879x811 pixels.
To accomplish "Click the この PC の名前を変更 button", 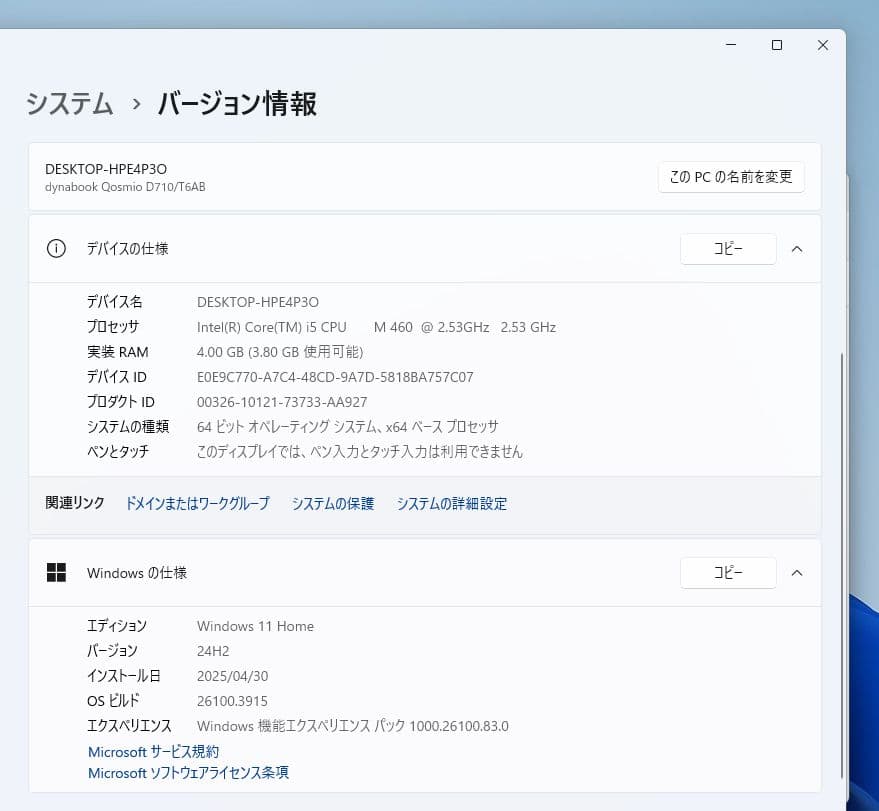I will tap(731, 177).
